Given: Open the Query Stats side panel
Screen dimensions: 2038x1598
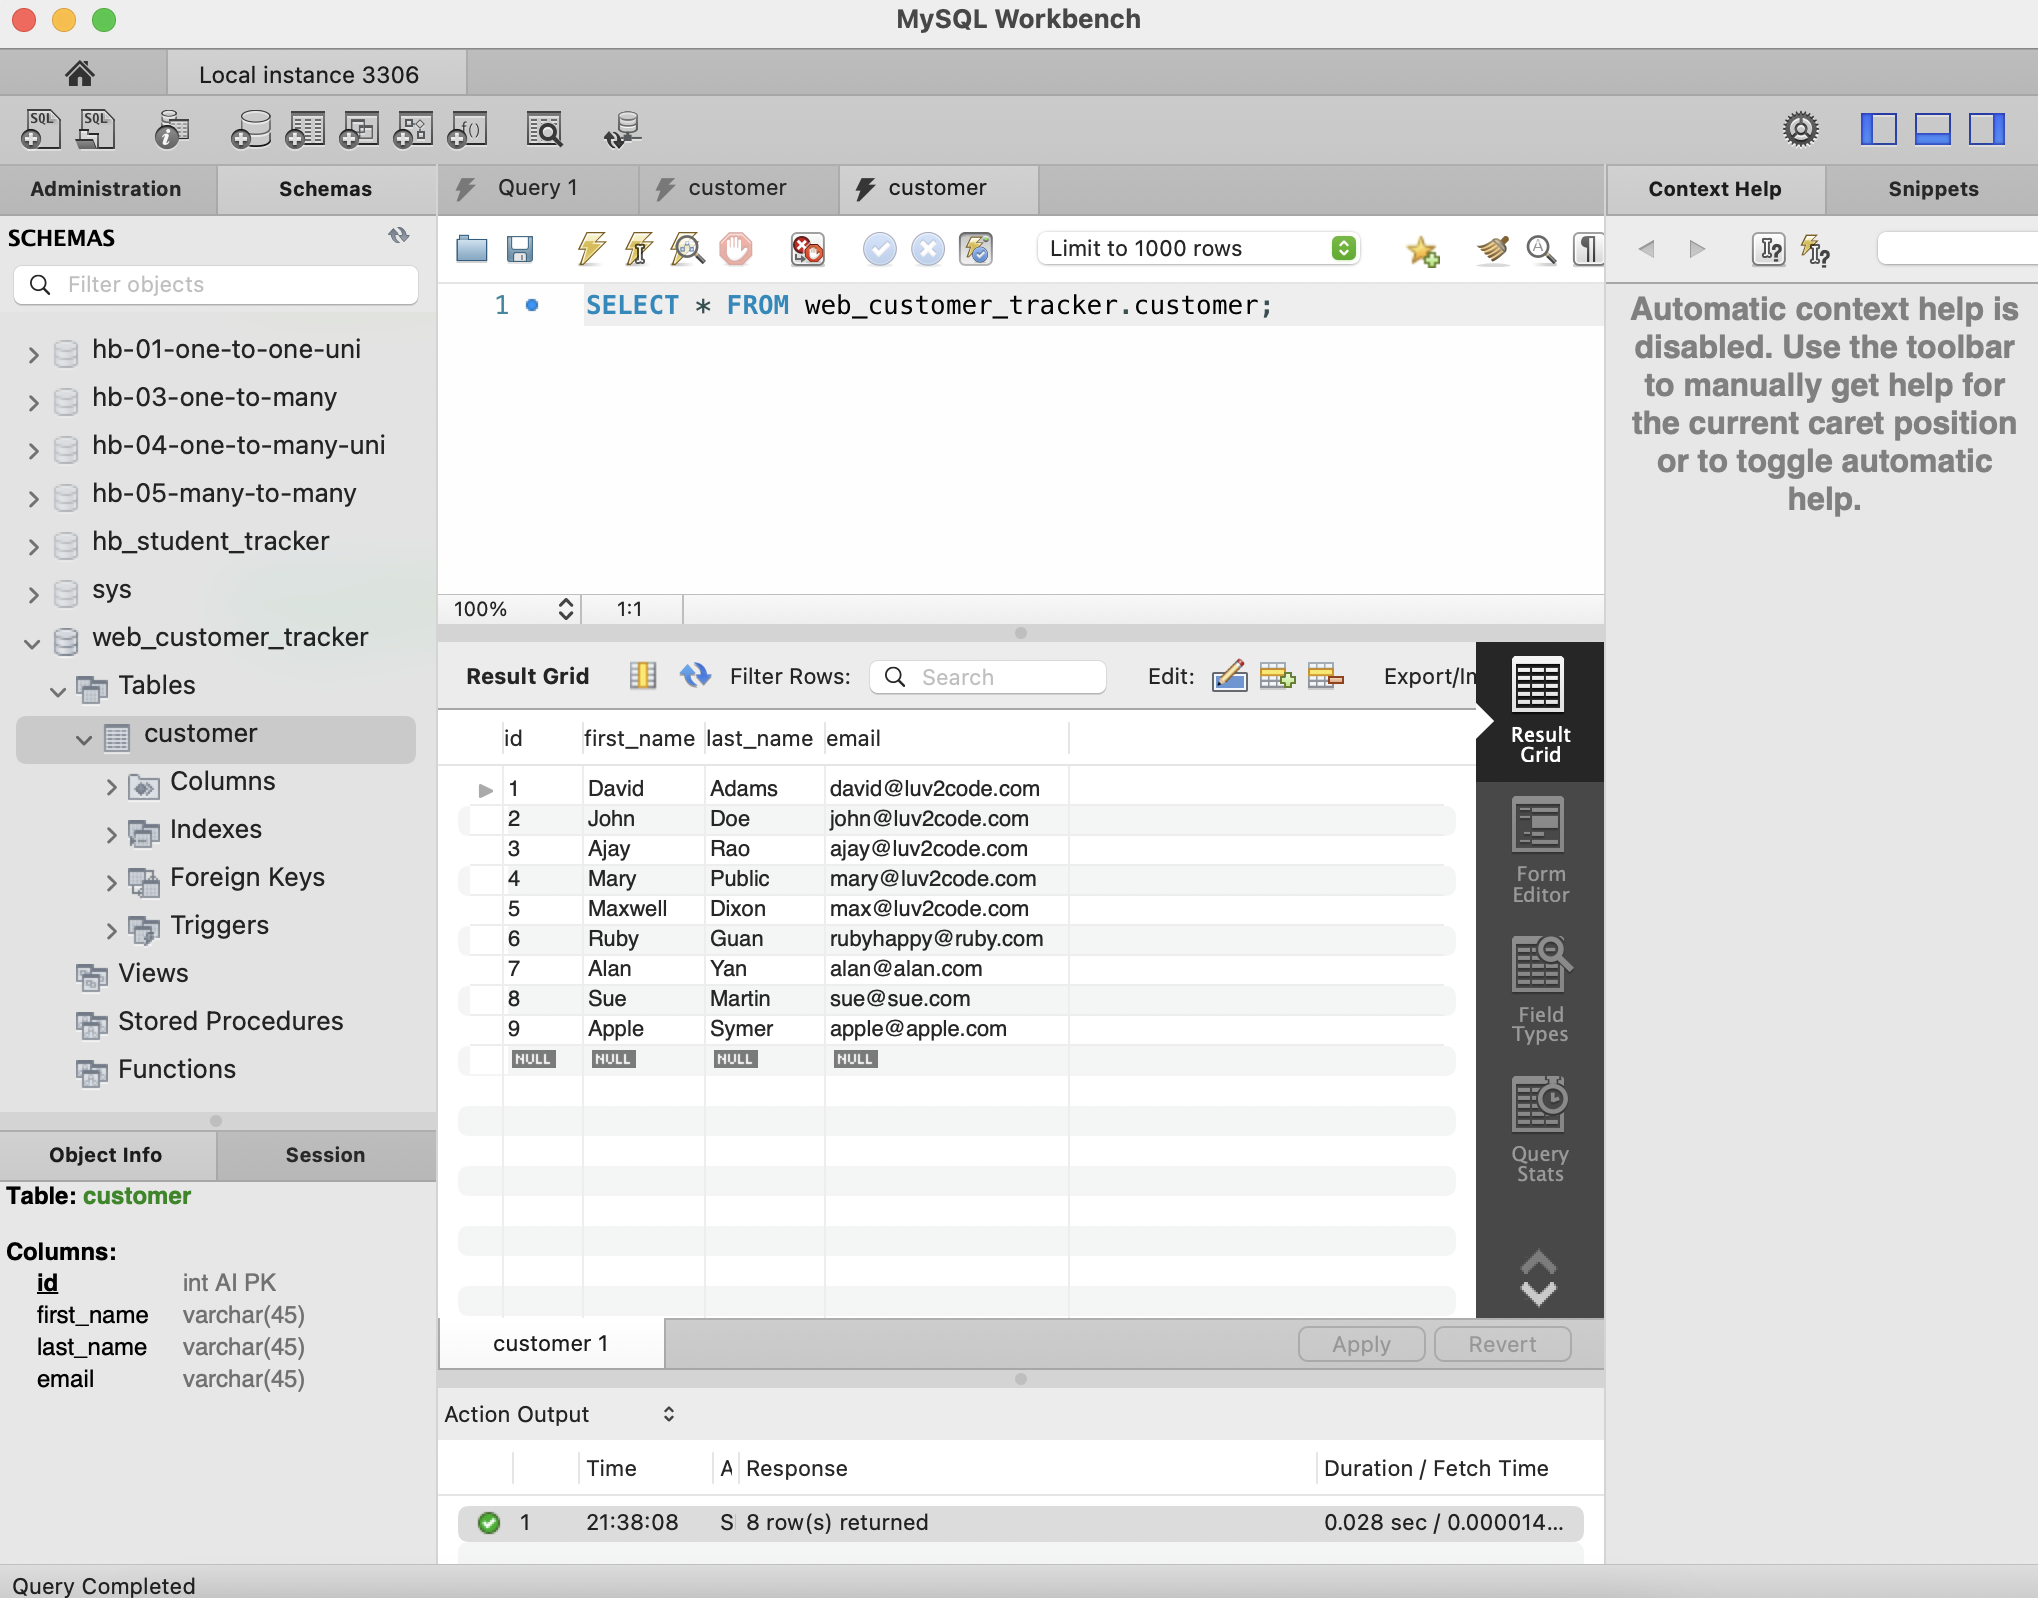Looking at the screenshot, I should click(x=1539, y=1131).
